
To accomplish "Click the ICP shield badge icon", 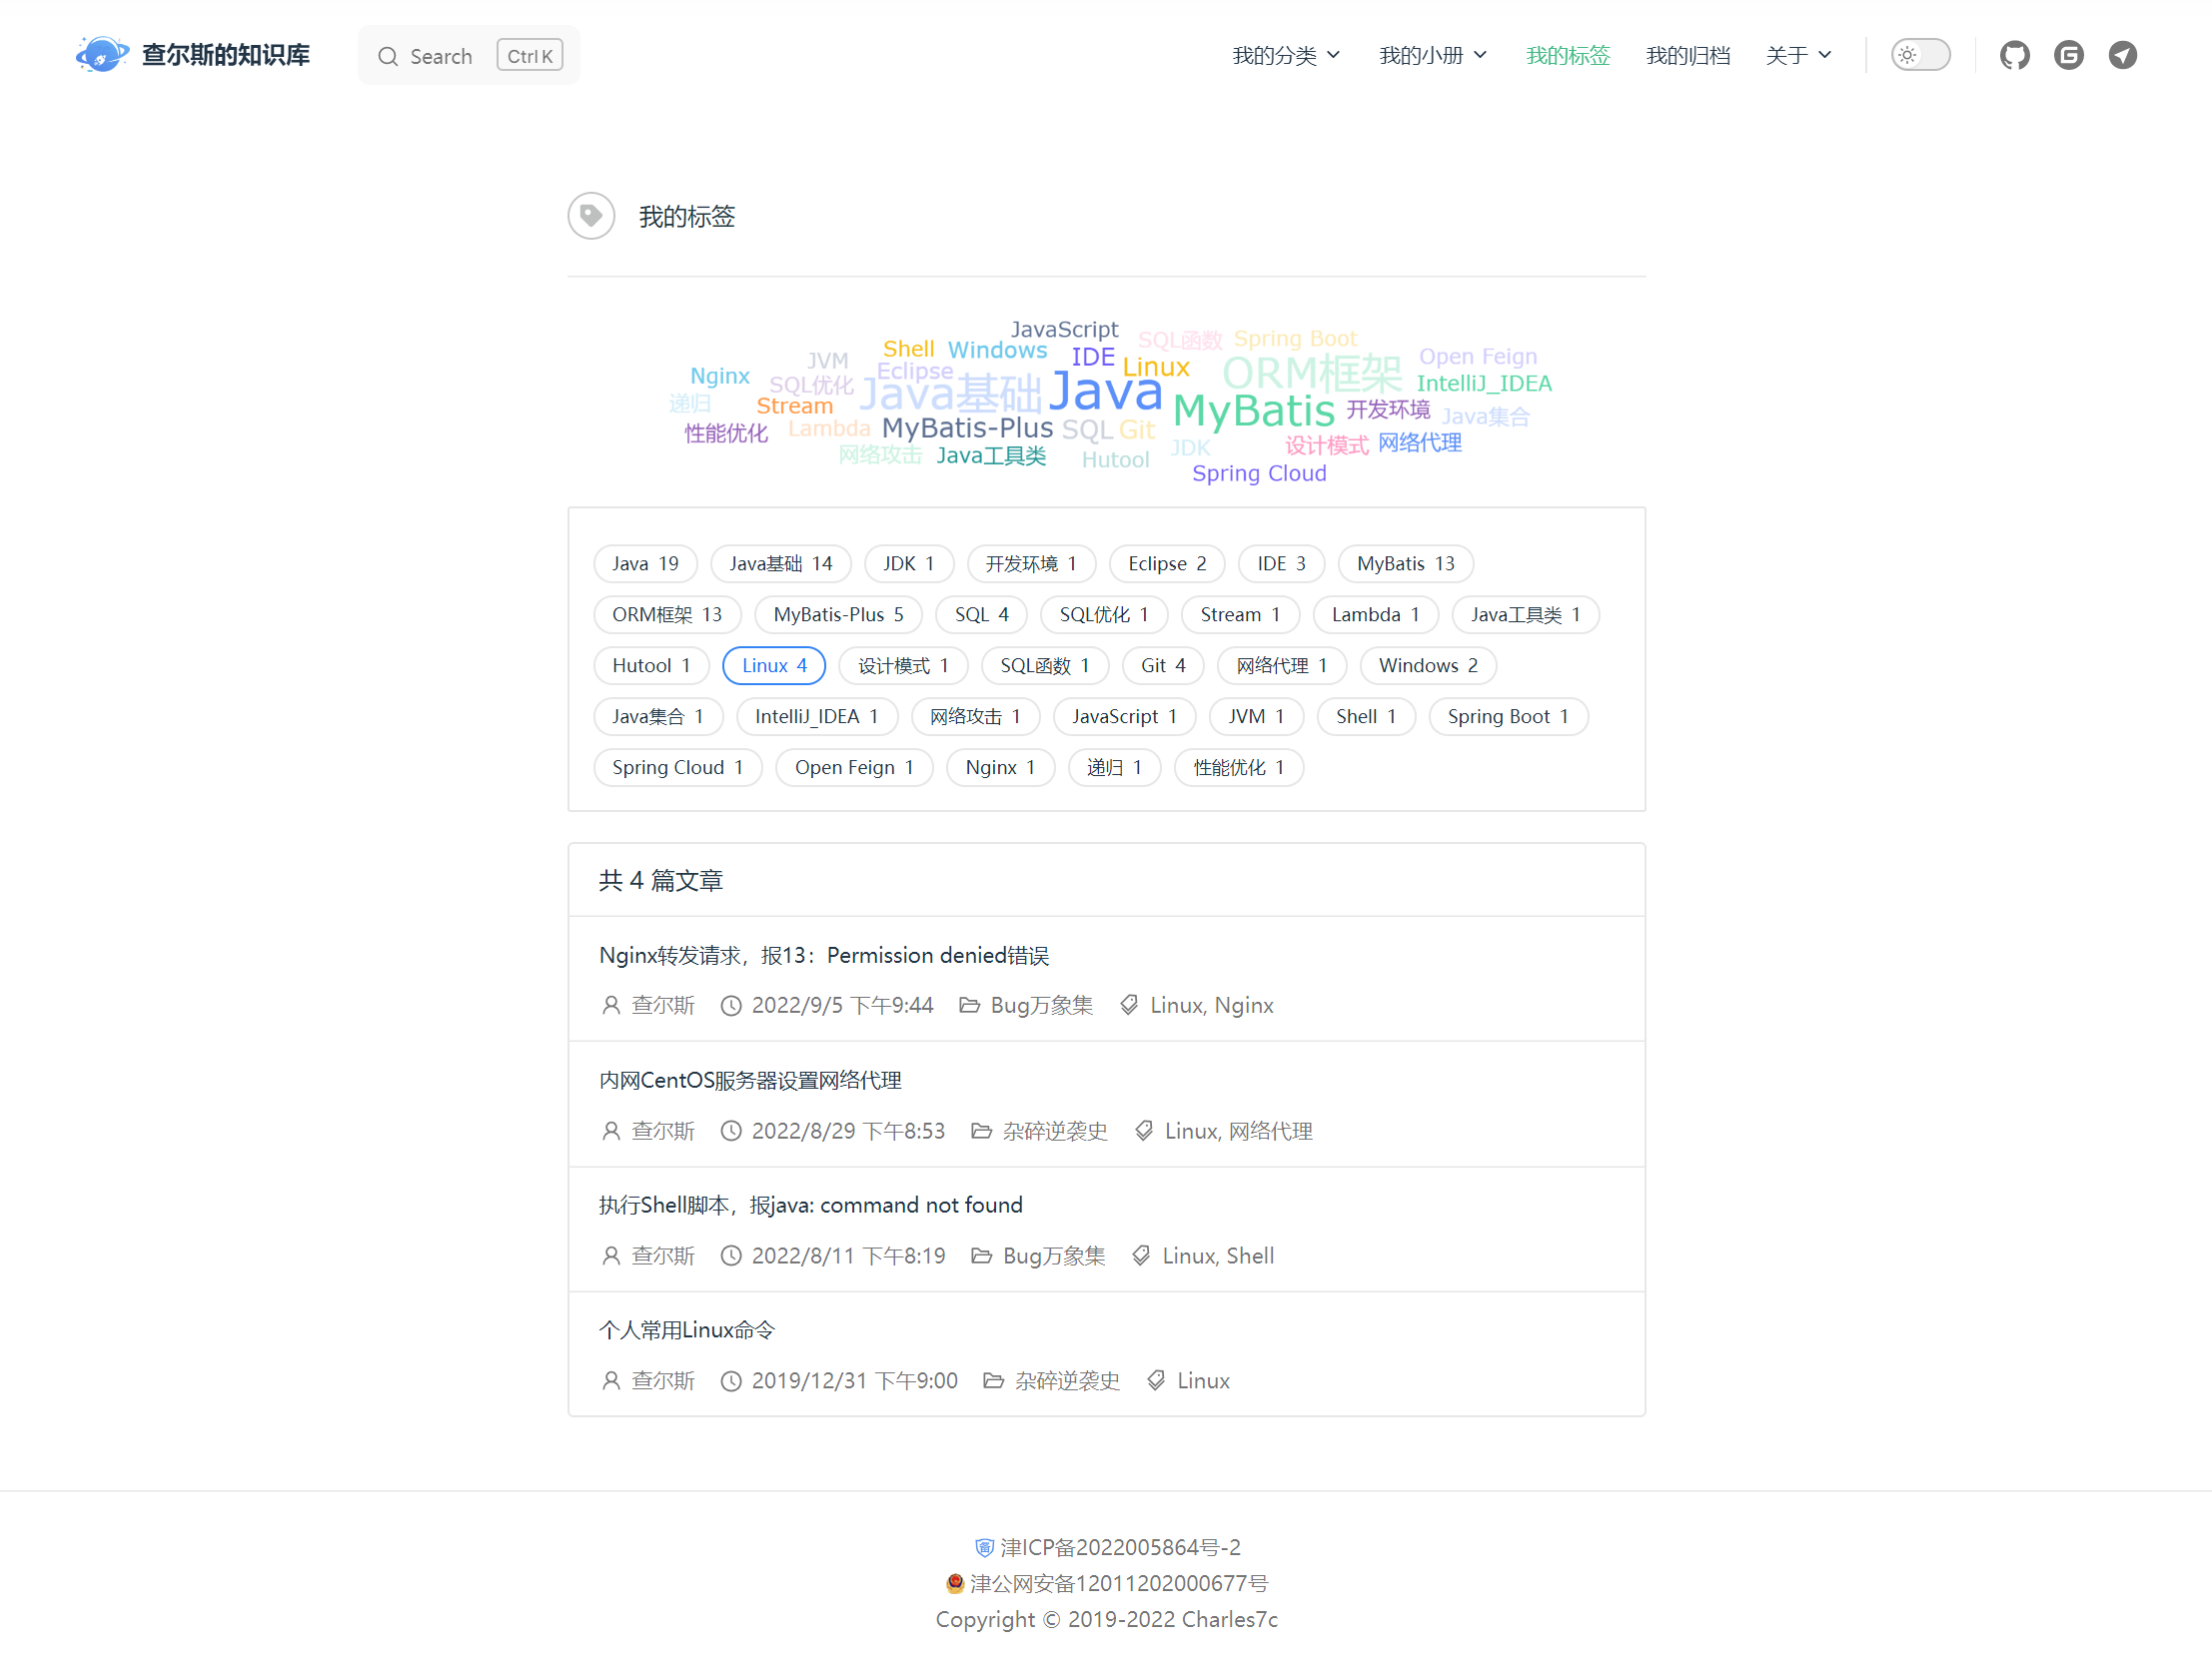I will point(984,1547).
